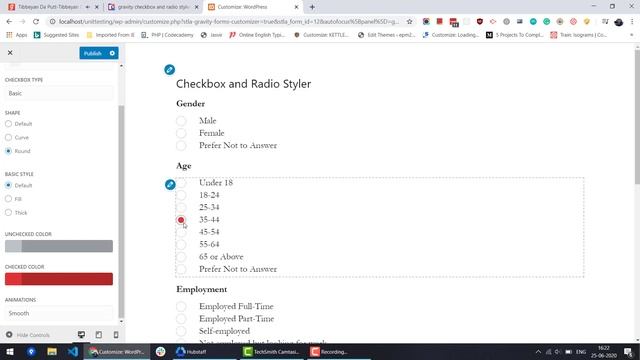Select the Self-employed option
This screenshot has width=640, height=360.
coord(181,331)
